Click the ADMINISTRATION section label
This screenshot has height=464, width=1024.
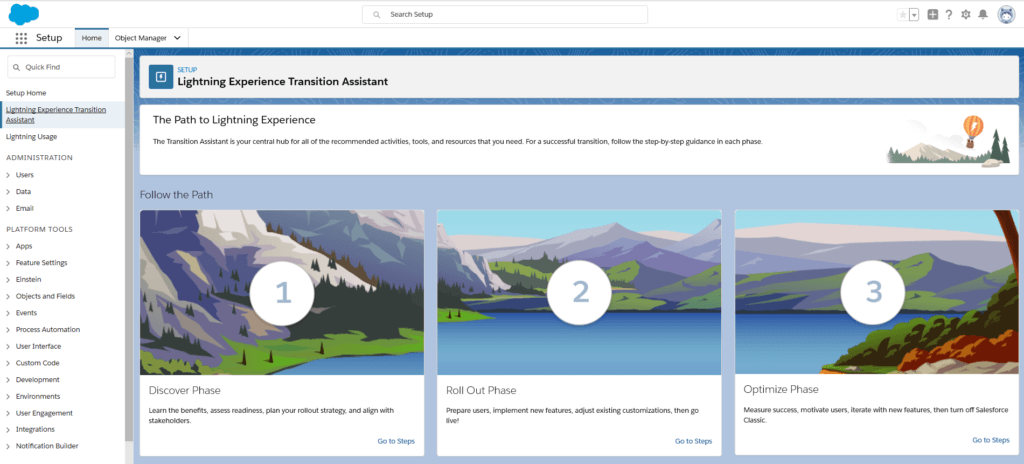pyautogui.click(x=39, y=157)
